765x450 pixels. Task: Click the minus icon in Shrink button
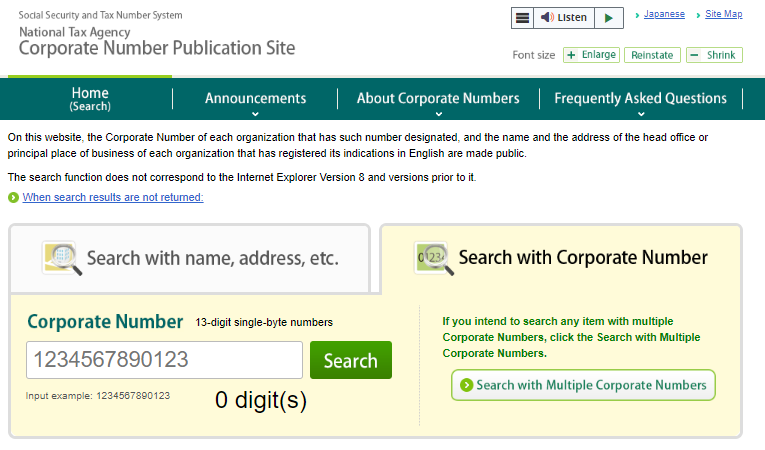click(x=694, y=55)
